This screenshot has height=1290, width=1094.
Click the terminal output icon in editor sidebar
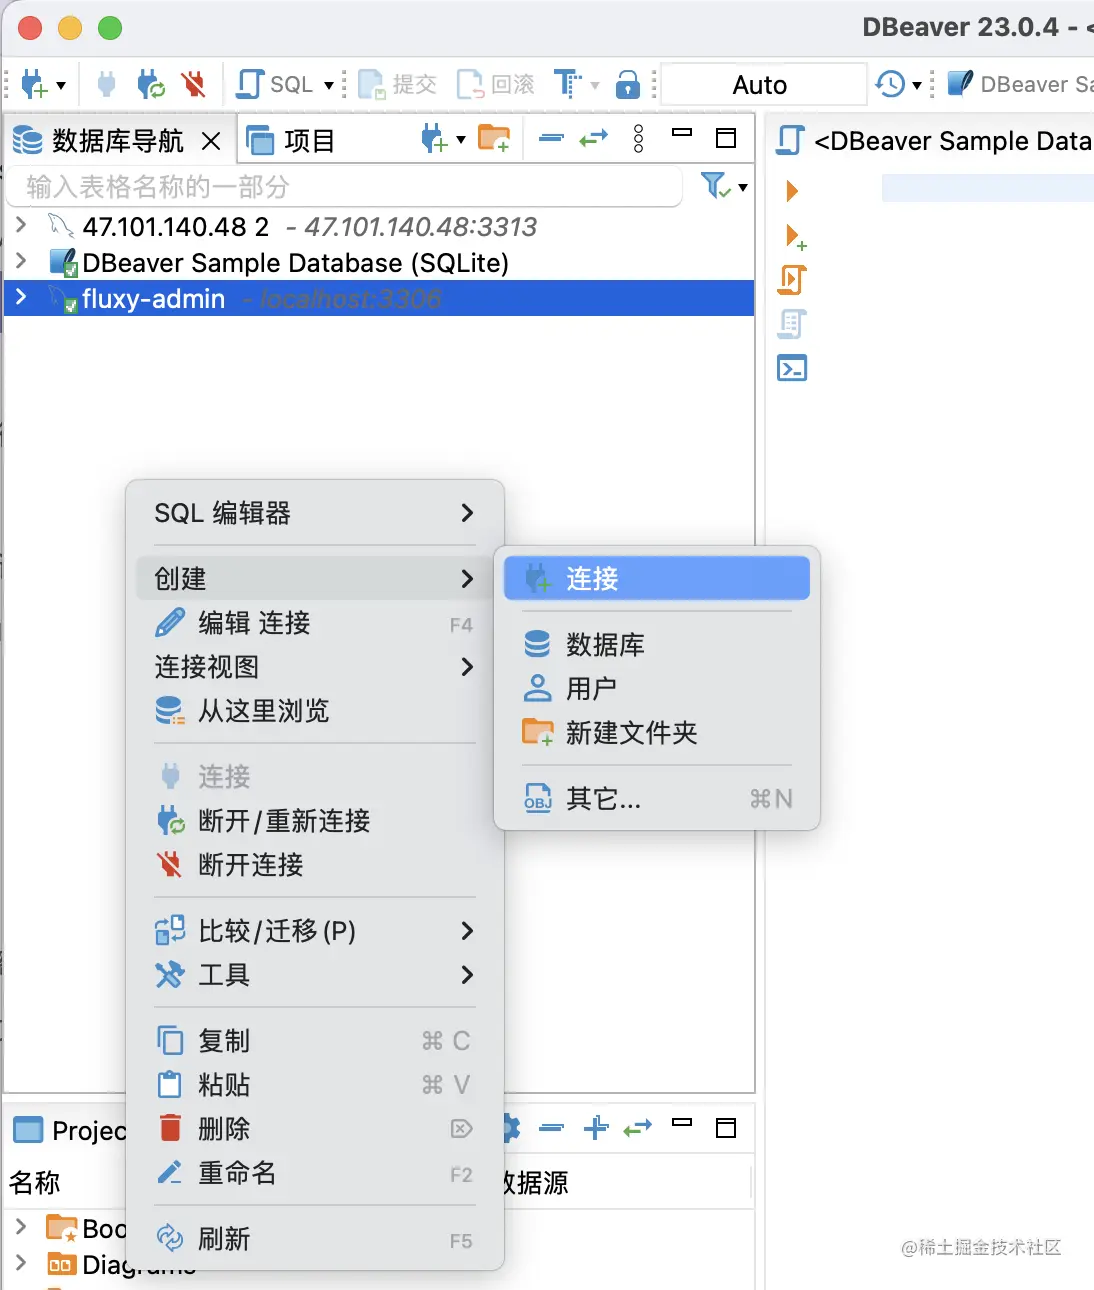pos(792,368)
